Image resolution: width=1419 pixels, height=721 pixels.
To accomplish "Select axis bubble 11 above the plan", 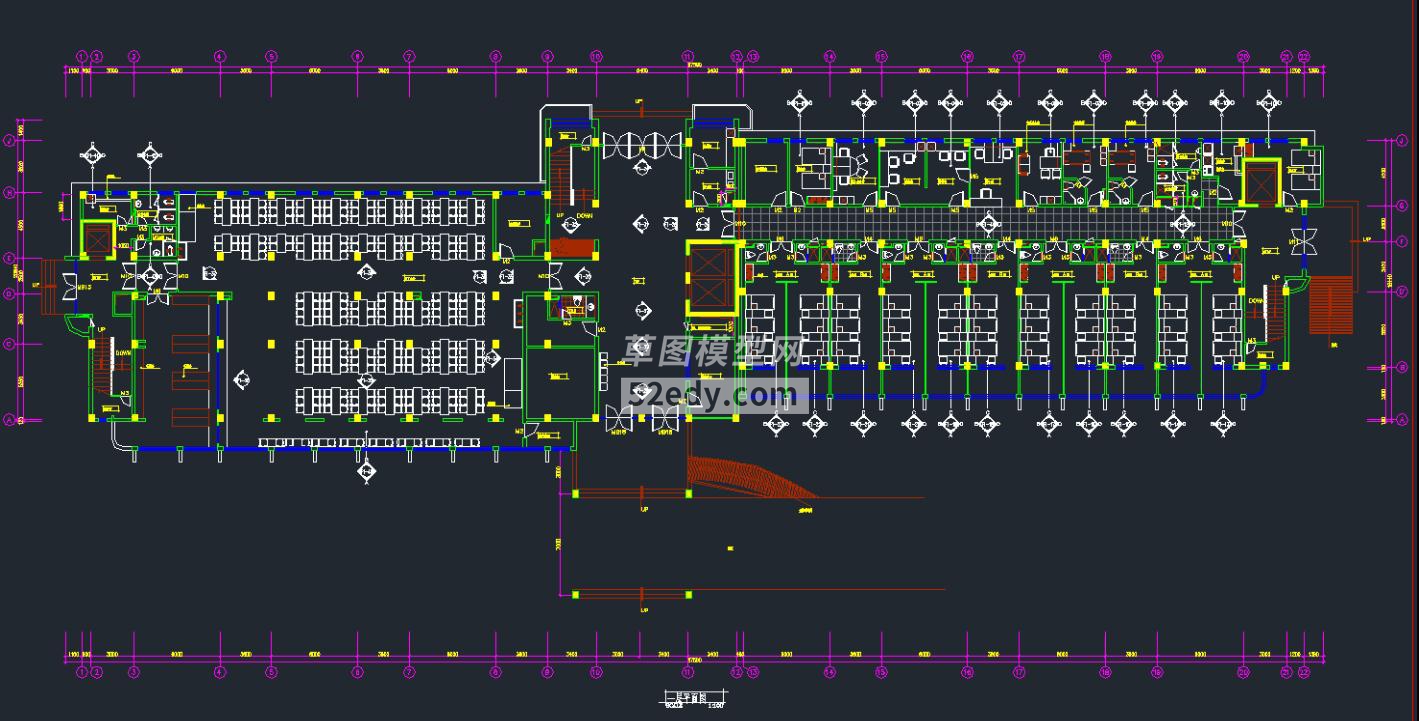I will click(x=687, y=57).
